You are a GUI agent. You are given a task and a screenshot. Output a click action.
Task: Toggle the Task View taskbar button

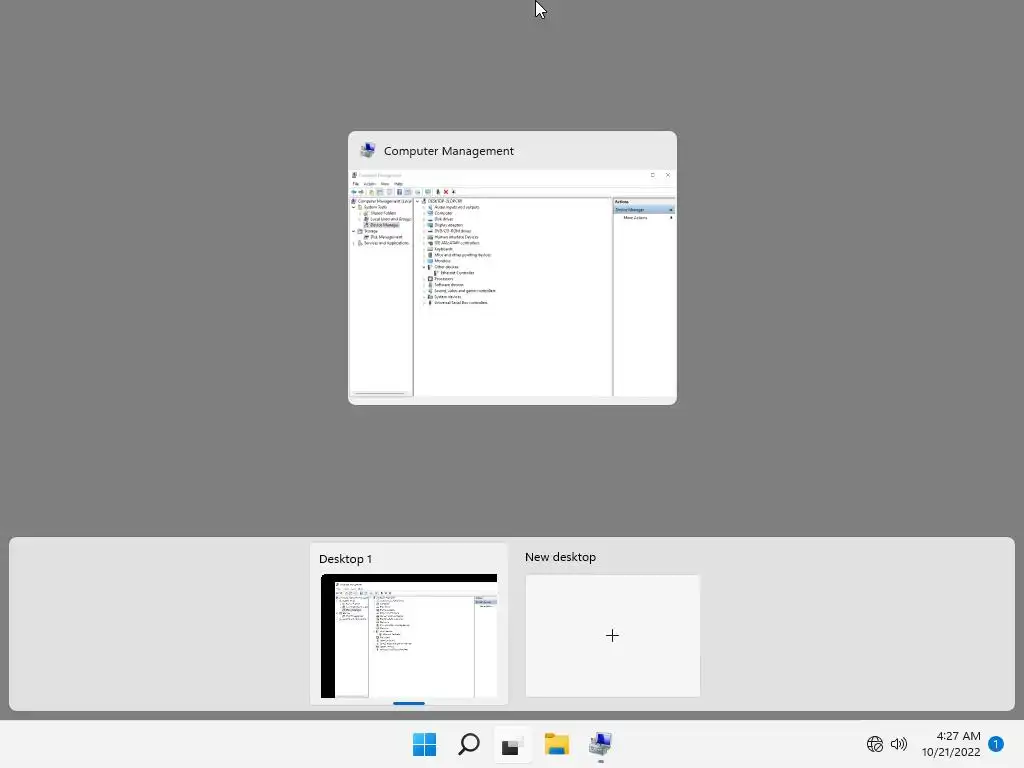pos(513,745)
